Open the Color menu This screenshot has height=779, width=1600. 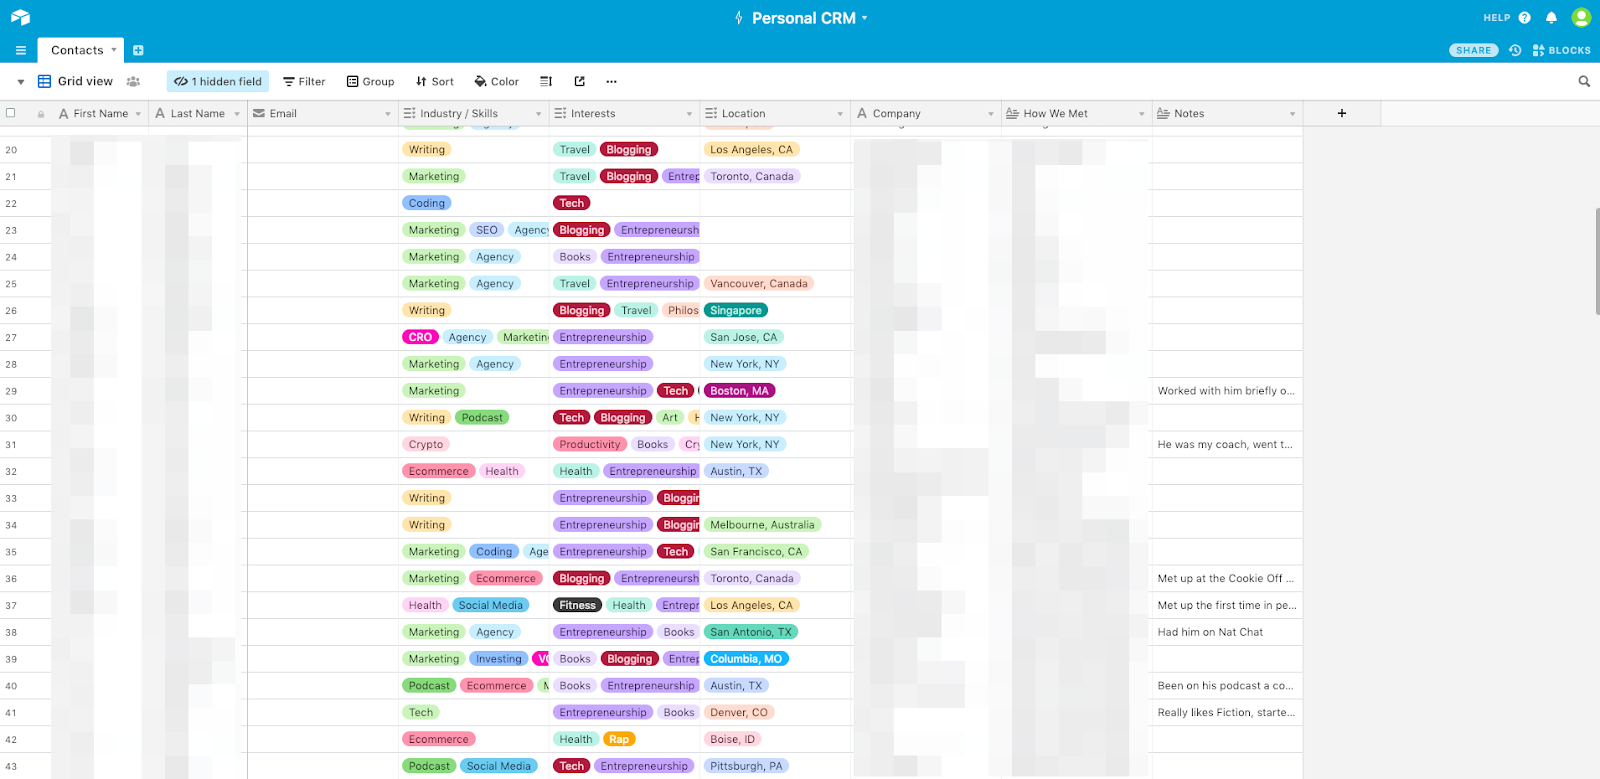tap(497, 82)
